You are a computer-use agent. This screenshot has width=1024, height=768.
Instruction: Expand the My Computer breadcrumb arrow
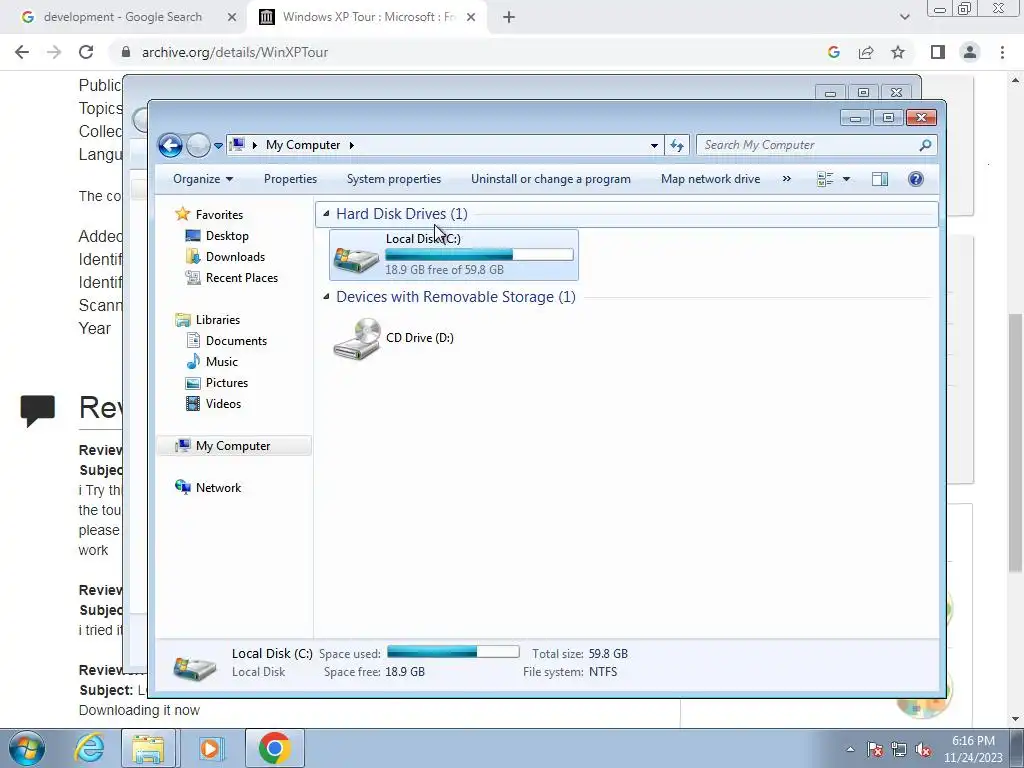pos(351,145)
